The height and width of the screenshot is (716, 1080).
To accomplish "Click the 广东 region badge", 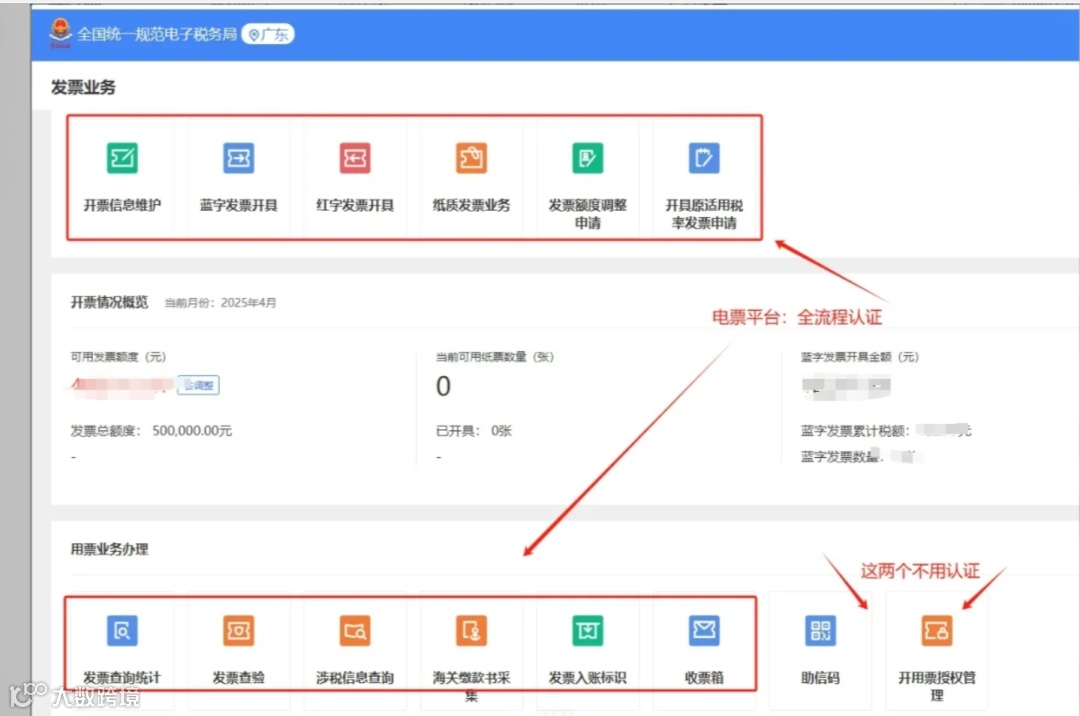I will click(x=267, y=33).
